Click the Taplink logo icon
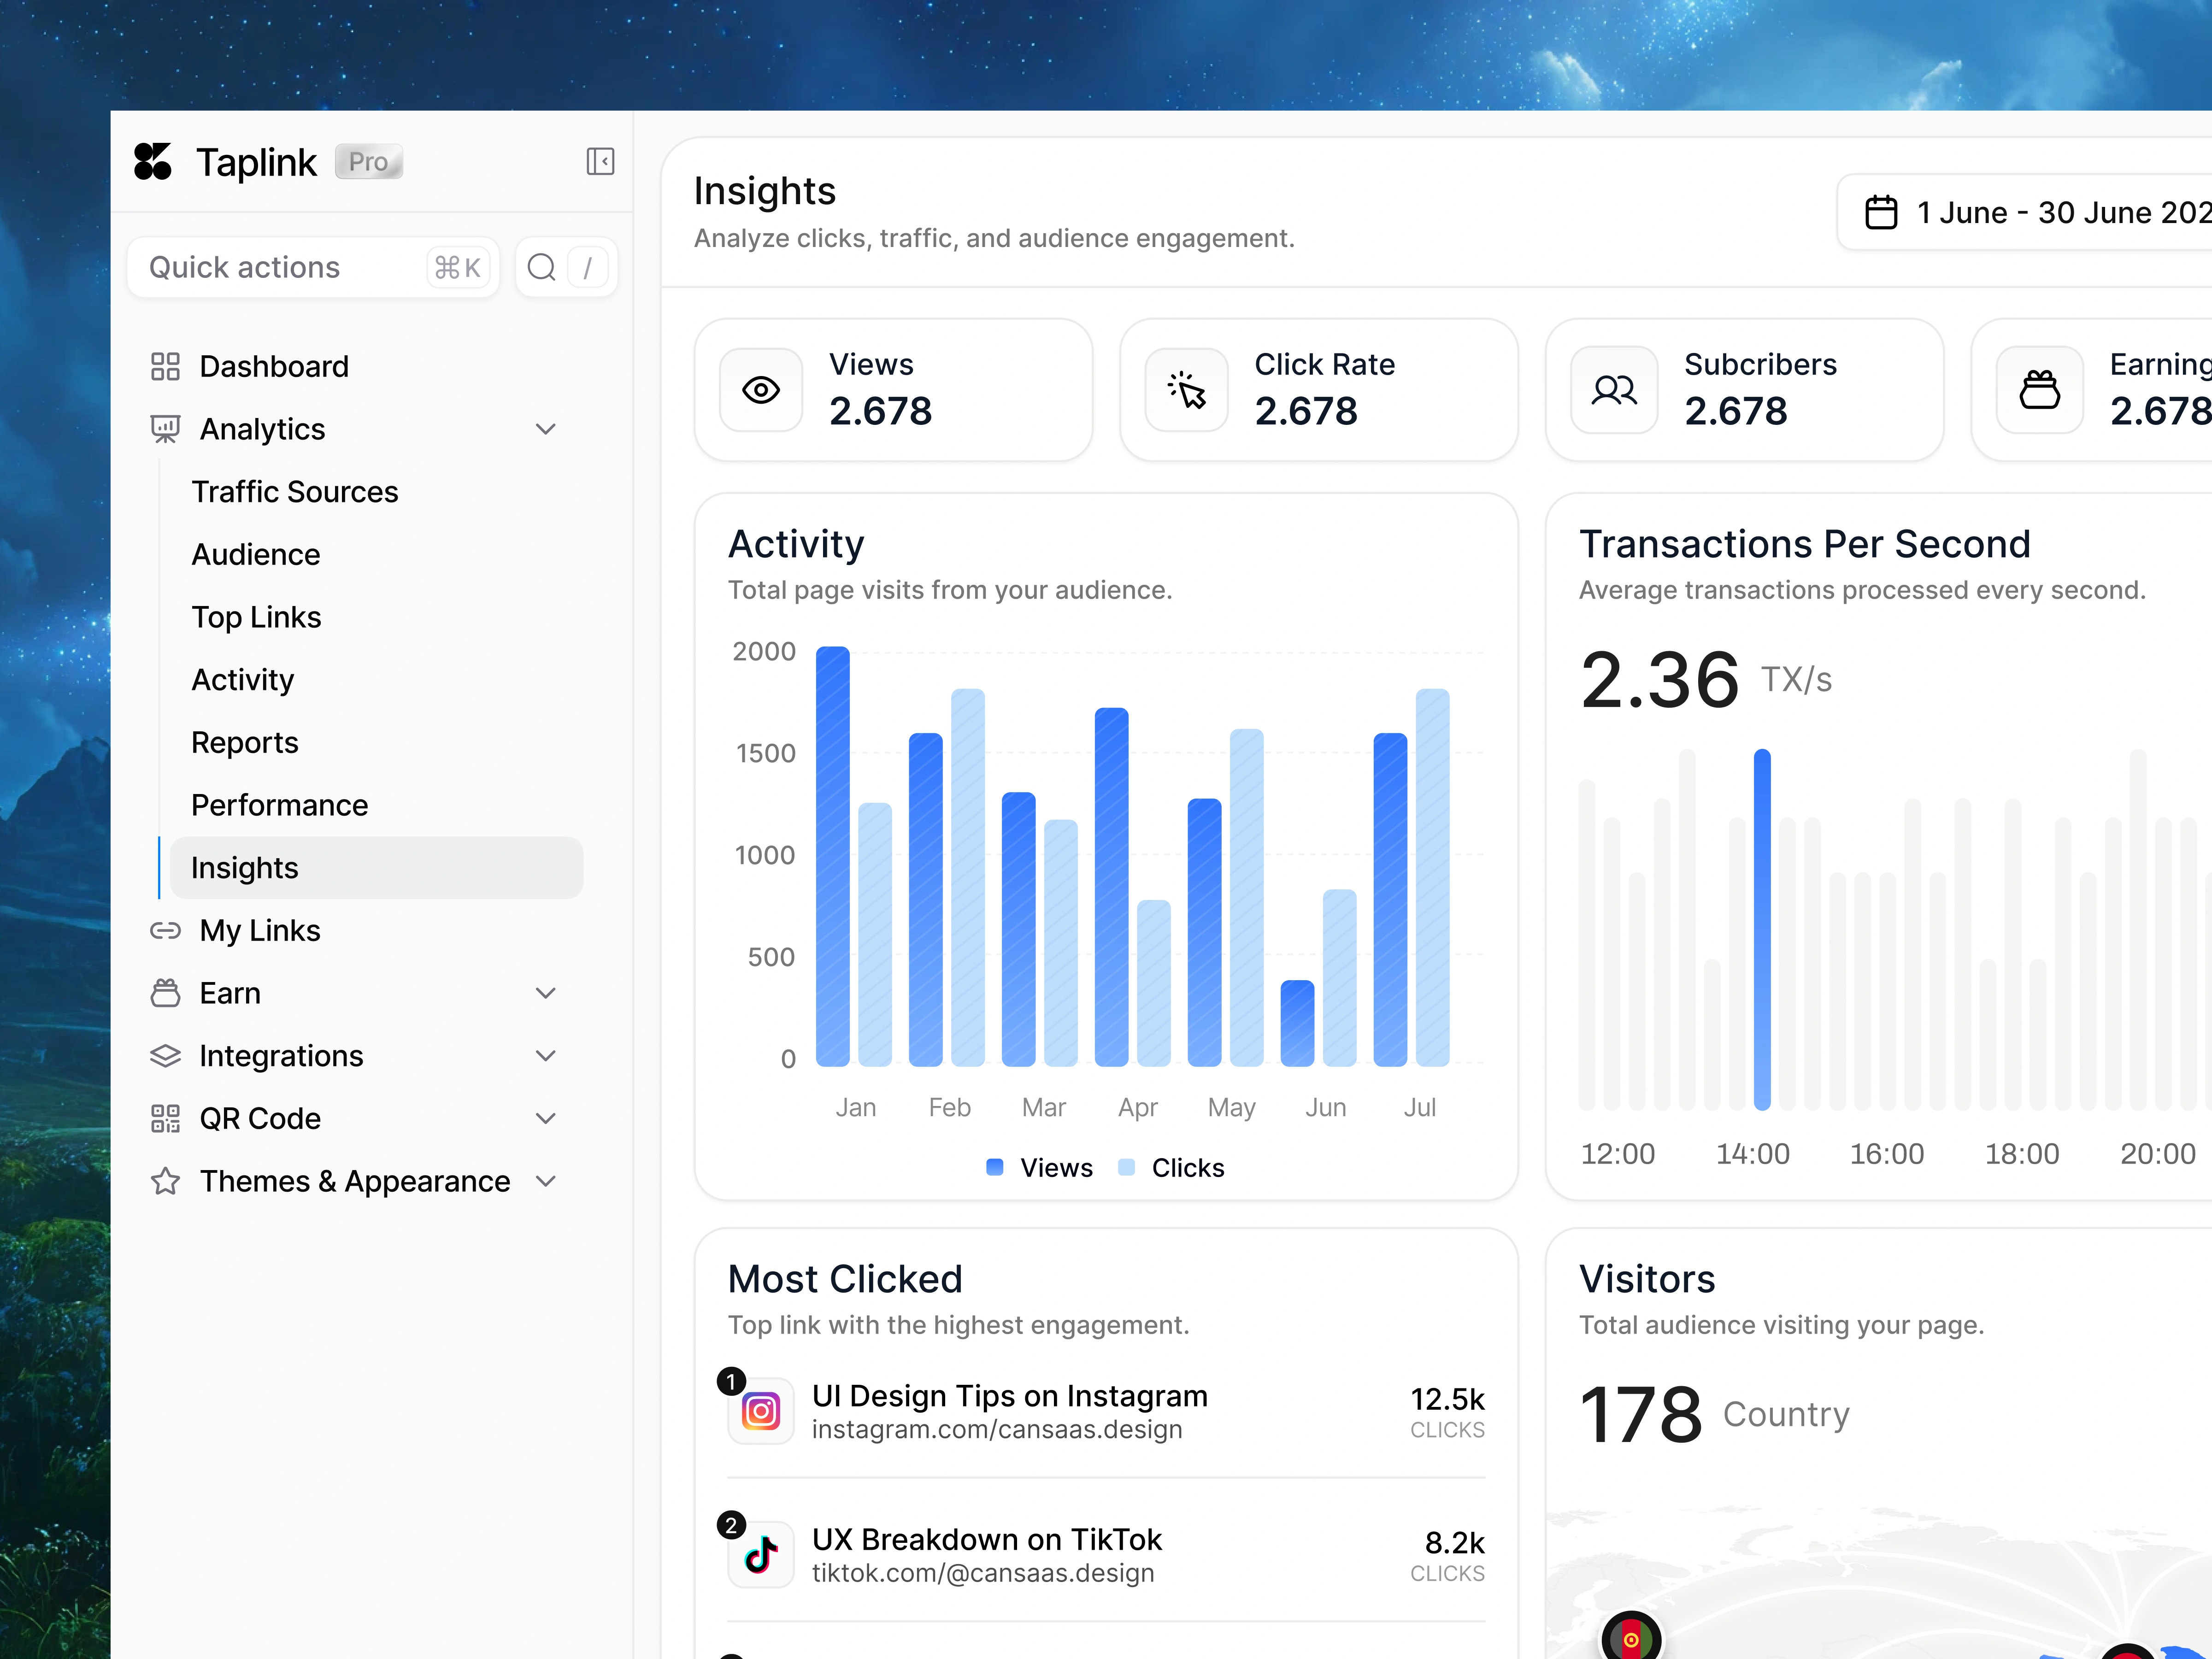This screenshot has width=2212, height=1659. (x=153, y=161)
